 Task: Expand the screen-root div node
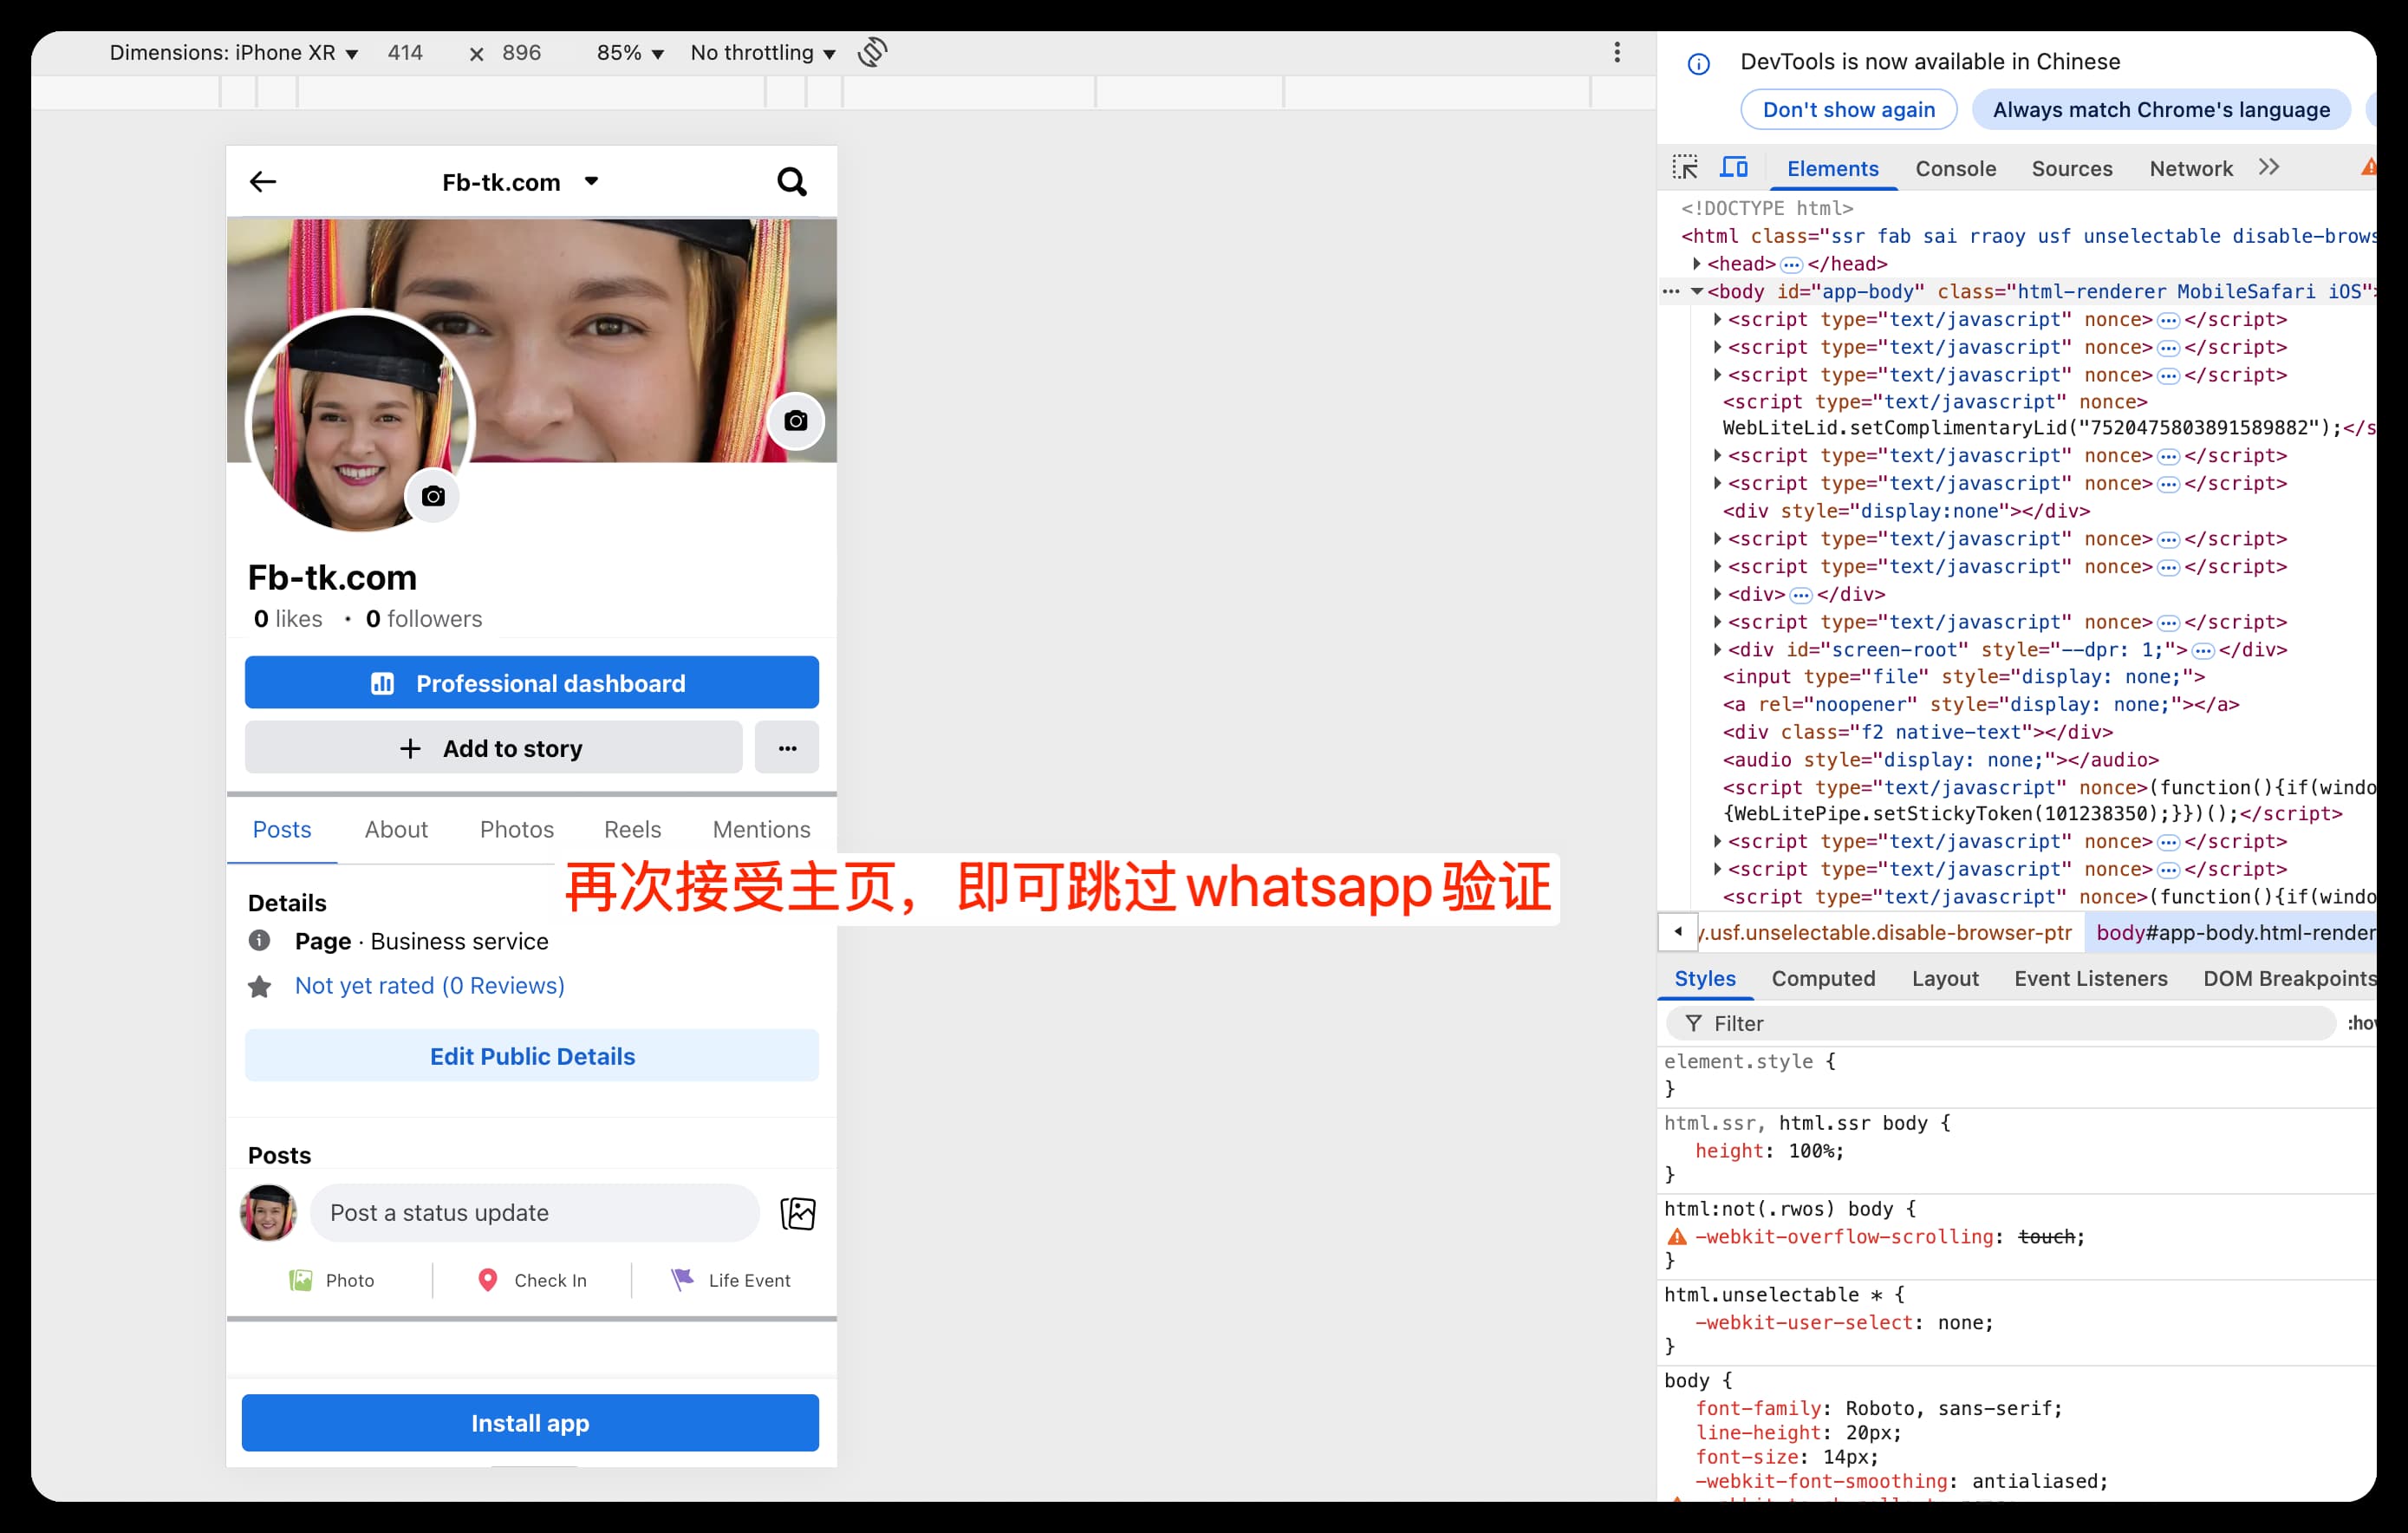(1717, 650)
